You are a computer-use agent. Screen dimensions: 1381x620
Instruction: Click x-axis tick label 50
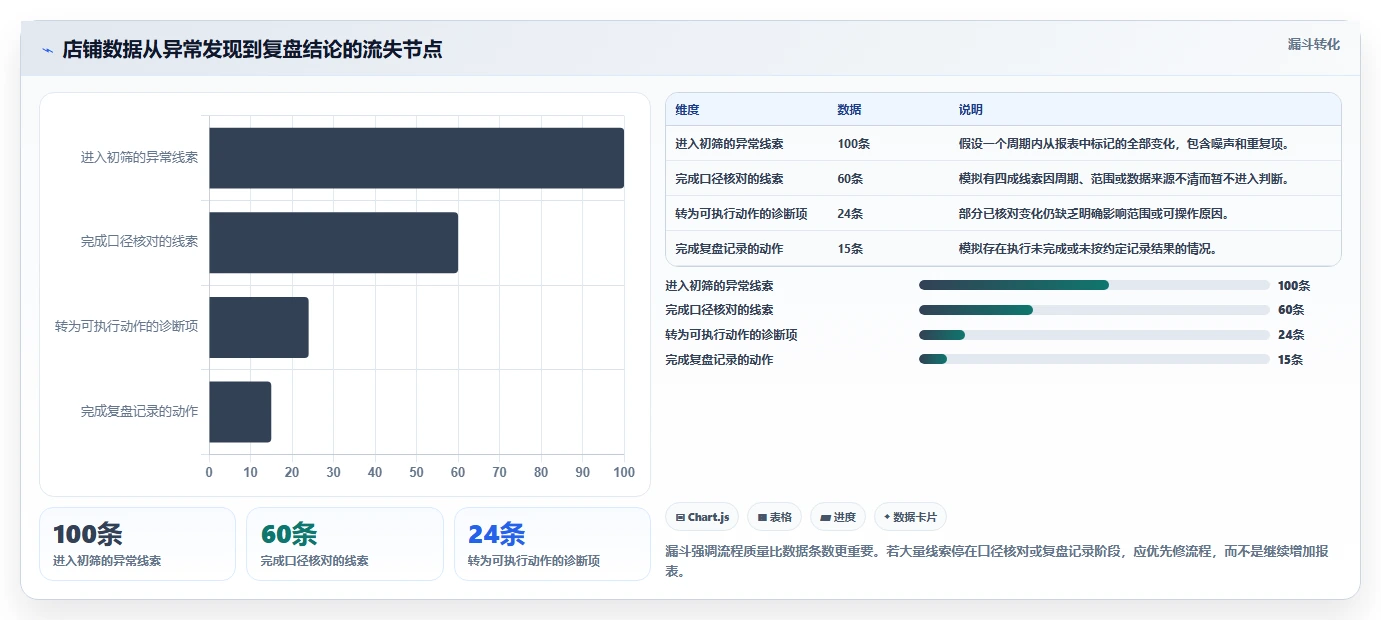click(x=416, y=472)
